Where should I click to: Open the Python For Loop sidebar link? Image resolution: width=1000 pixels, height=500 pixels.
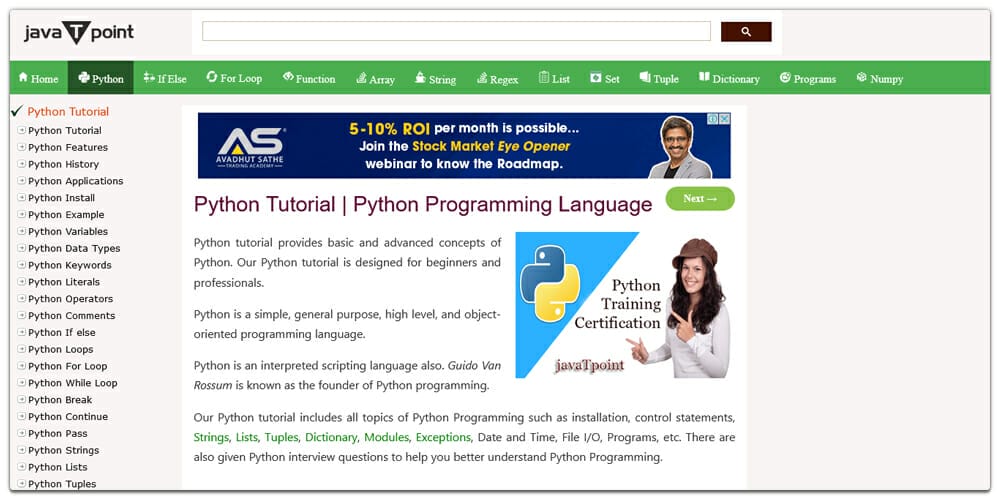(68, 366)
